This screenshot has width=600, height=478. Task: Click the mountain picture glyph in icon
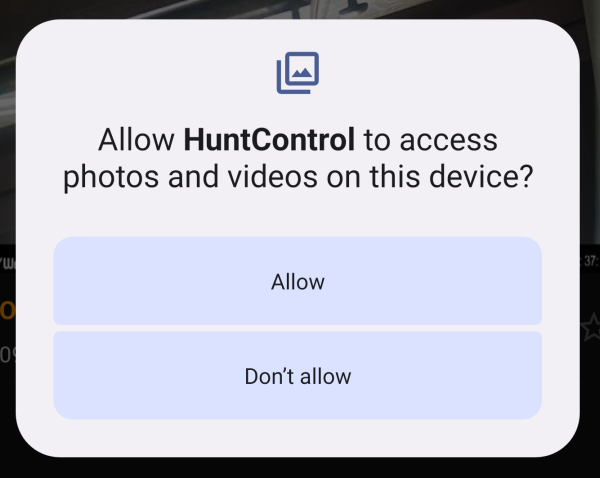point(302,72)
